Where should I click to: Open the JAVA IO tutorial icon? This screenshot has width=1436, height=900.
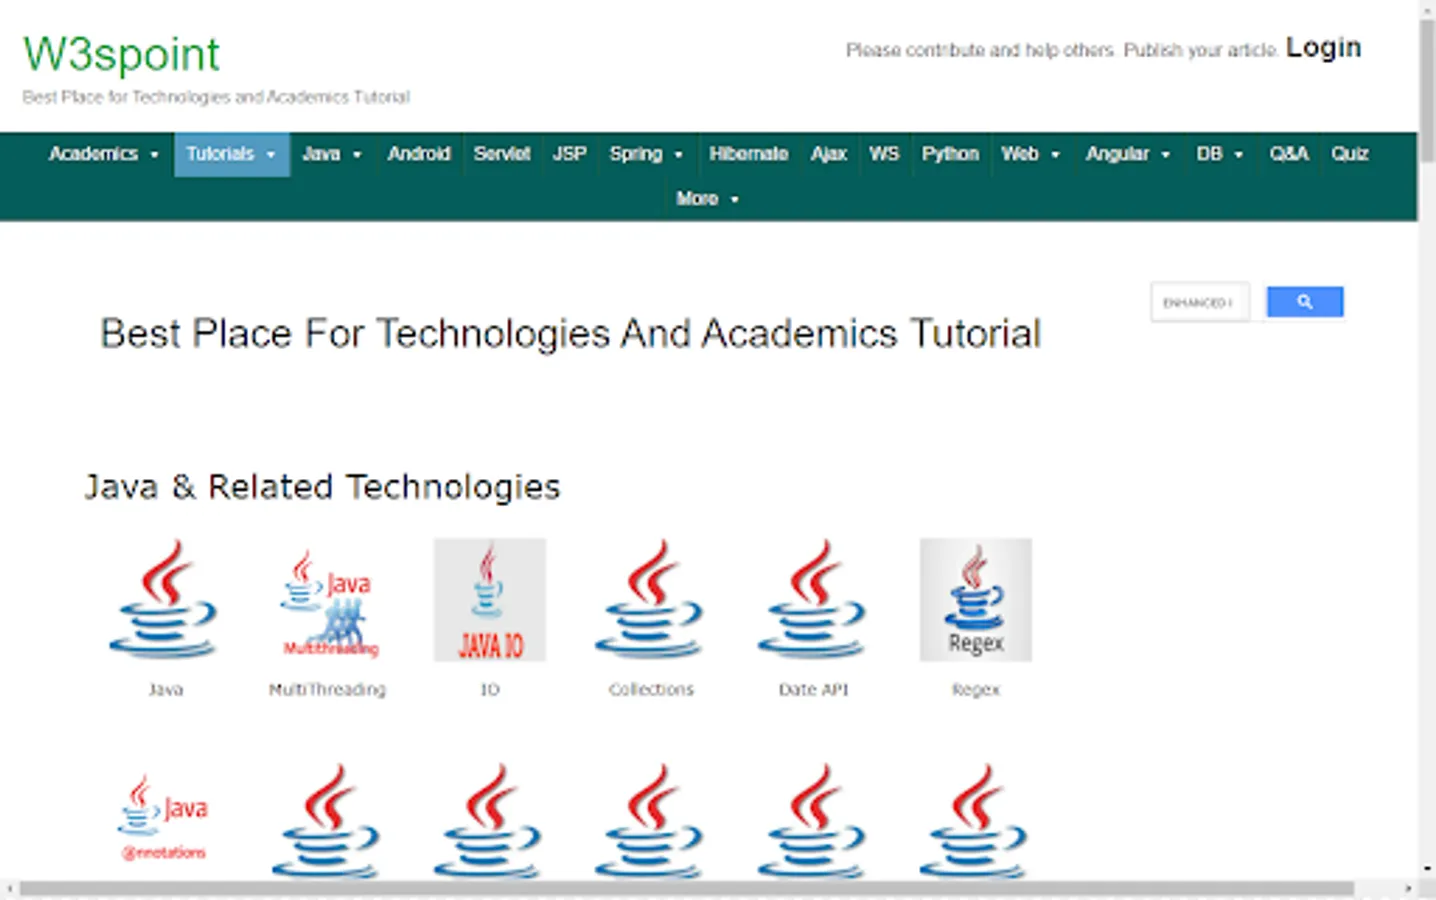point(490,599)
